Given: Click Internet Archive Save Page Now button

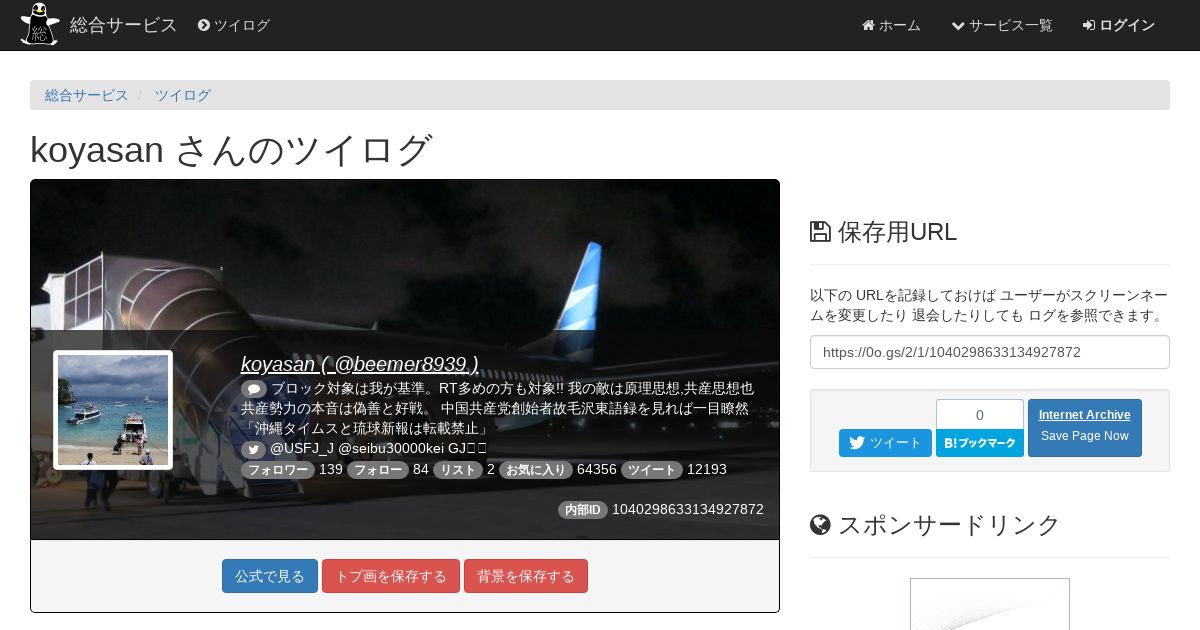Looking at the screenshot, I should coord(1085,428).
